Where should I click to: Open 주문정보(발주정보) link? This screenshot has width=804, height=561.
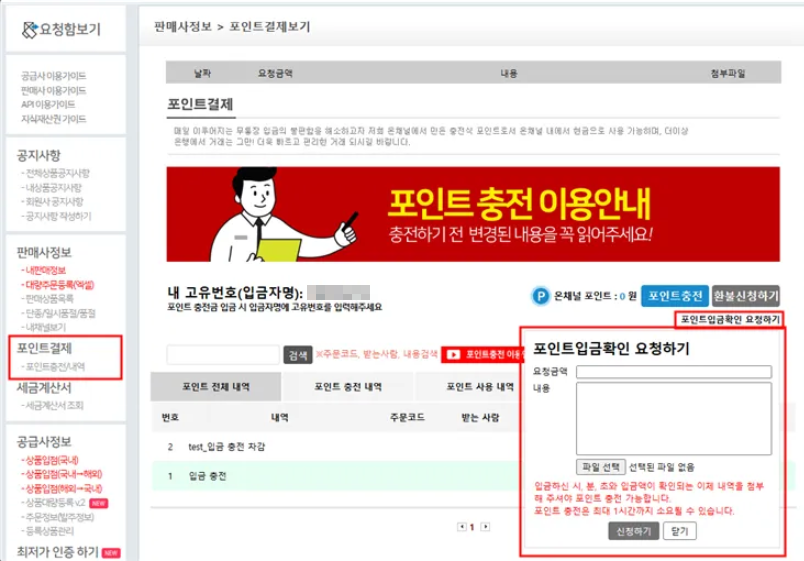pos(58,517)
